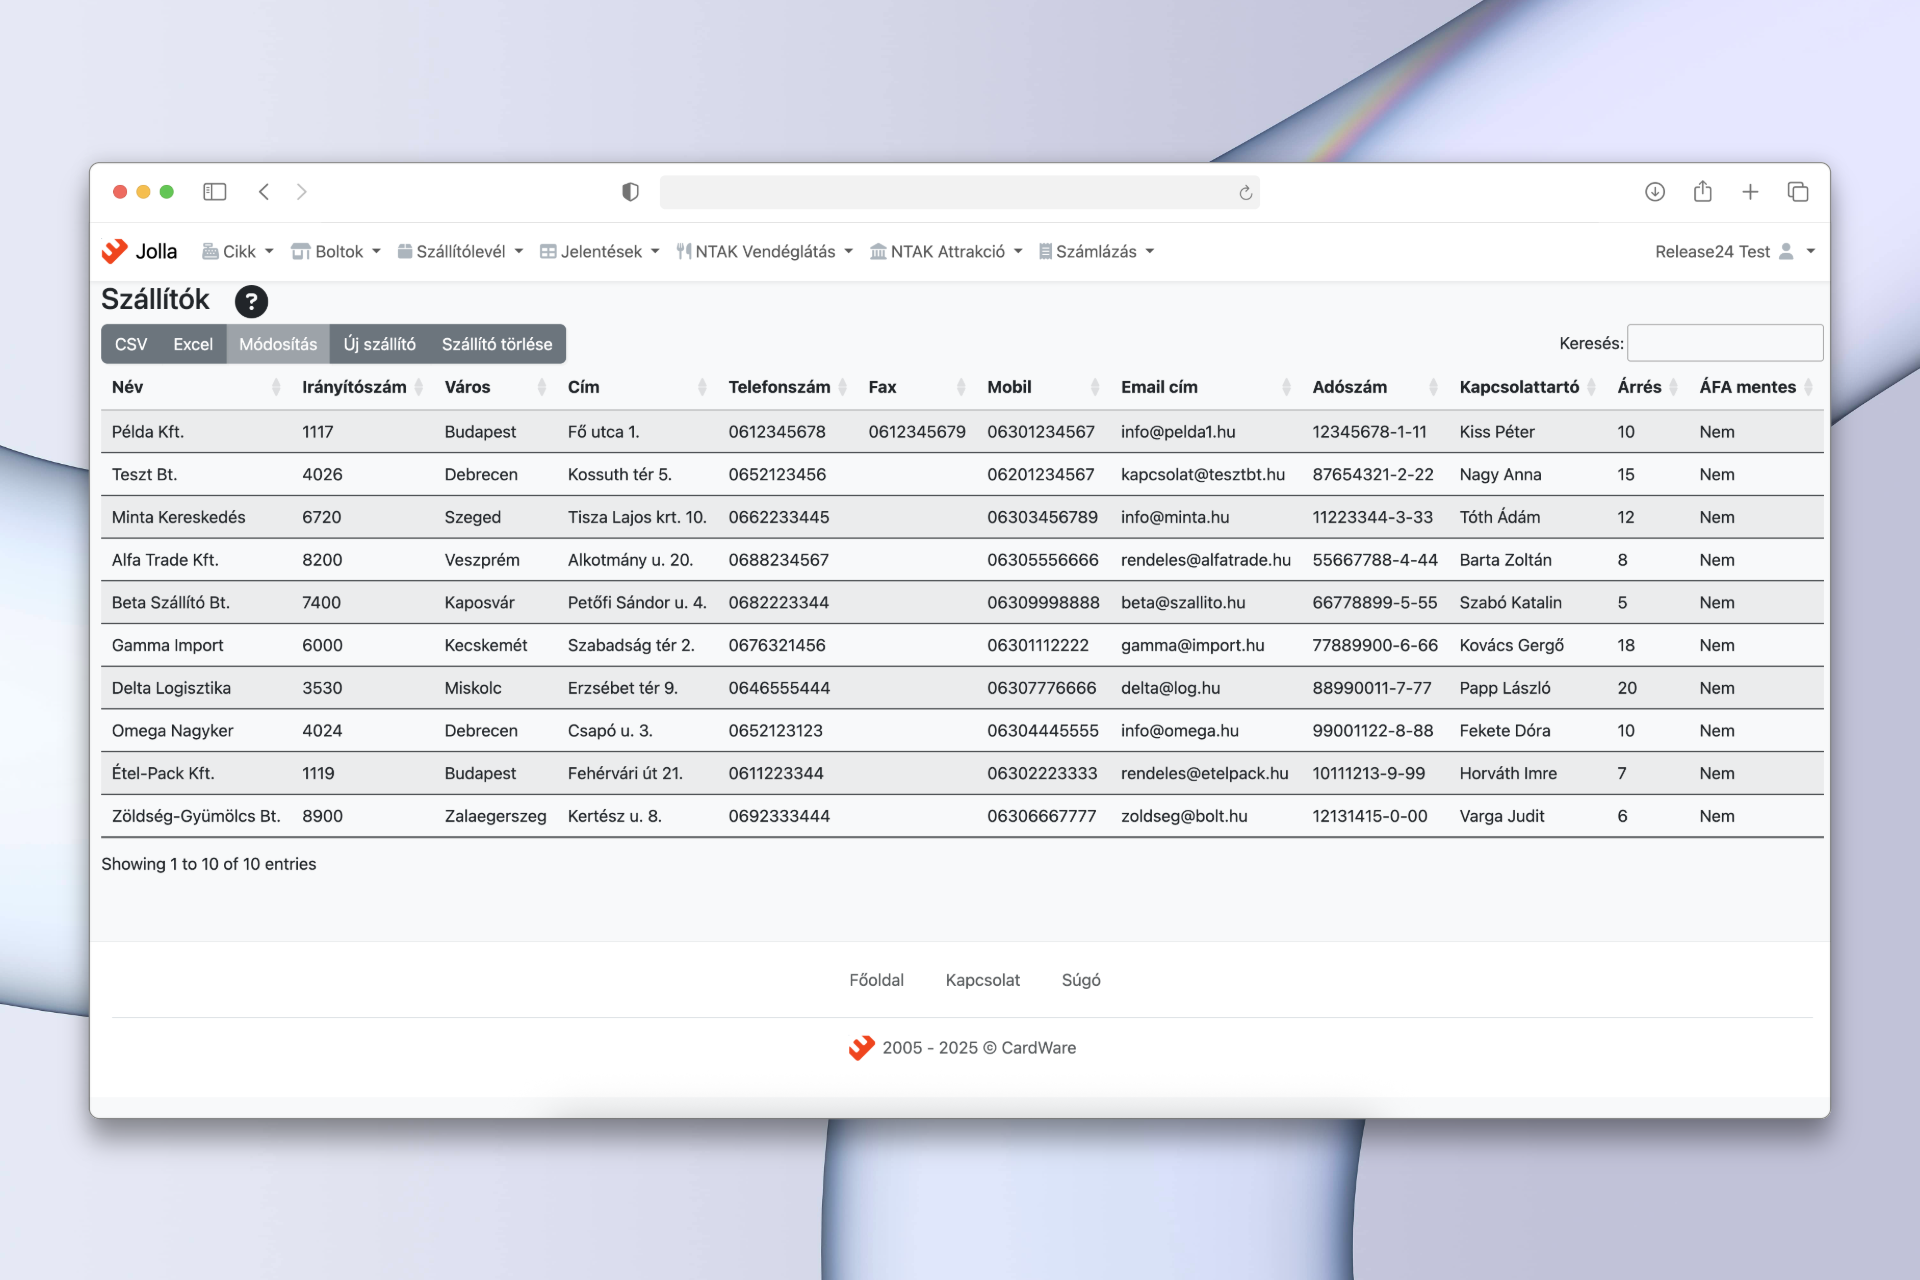Sort by ÁFA mentes column arrows
1920x1280 pixels.
[1808, 387]
